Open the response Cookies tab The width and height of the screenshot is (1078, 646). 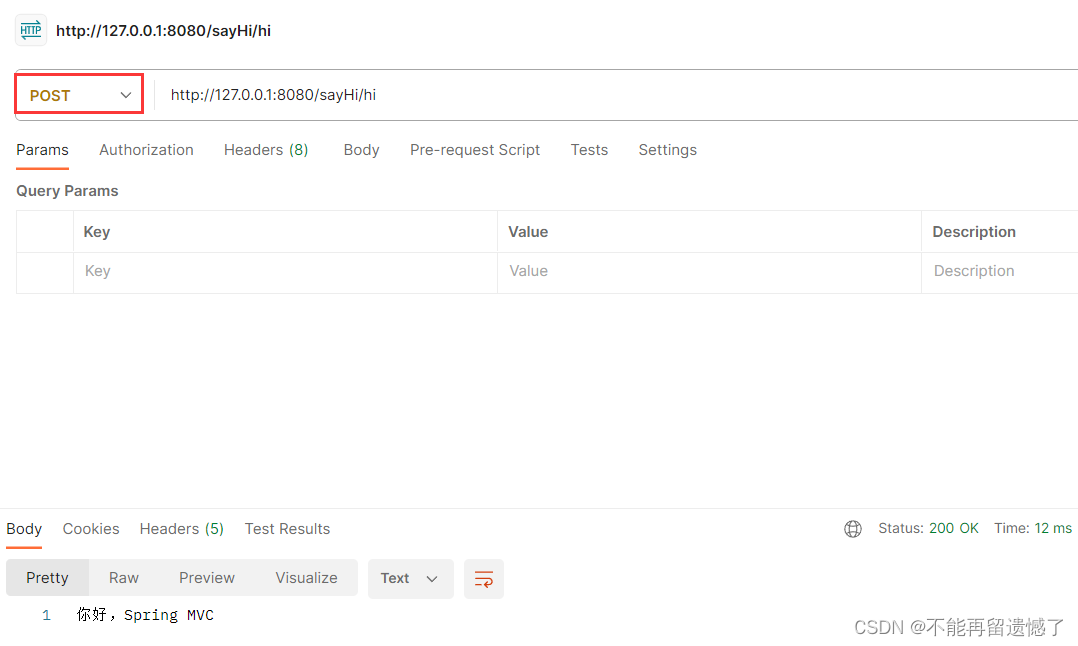(x=91, y=529)
